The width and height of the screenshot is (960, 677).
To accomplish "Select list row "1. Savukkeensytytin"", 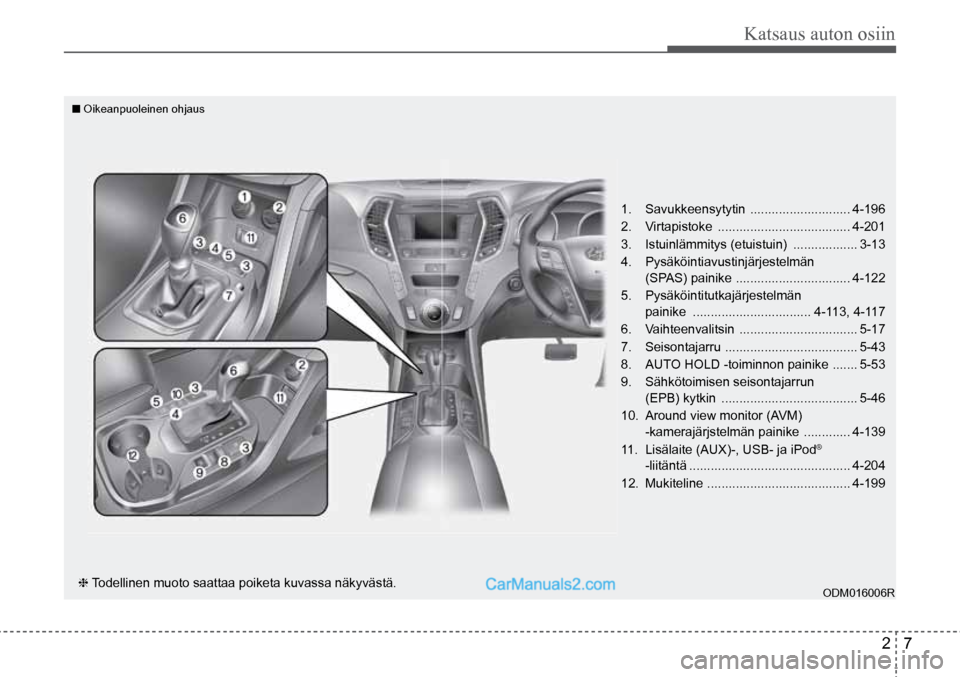I will point(752,209).
